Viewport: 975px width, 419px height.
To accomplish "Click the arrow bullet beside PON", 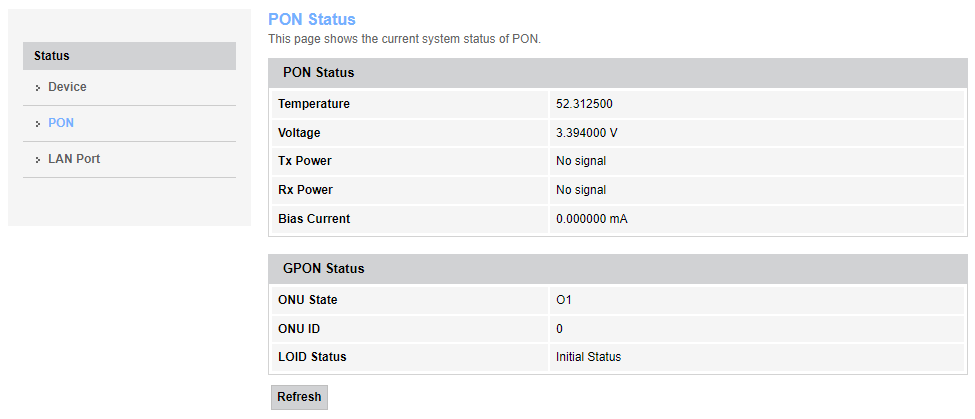I will pyautogui.click(x=37, y=124).
